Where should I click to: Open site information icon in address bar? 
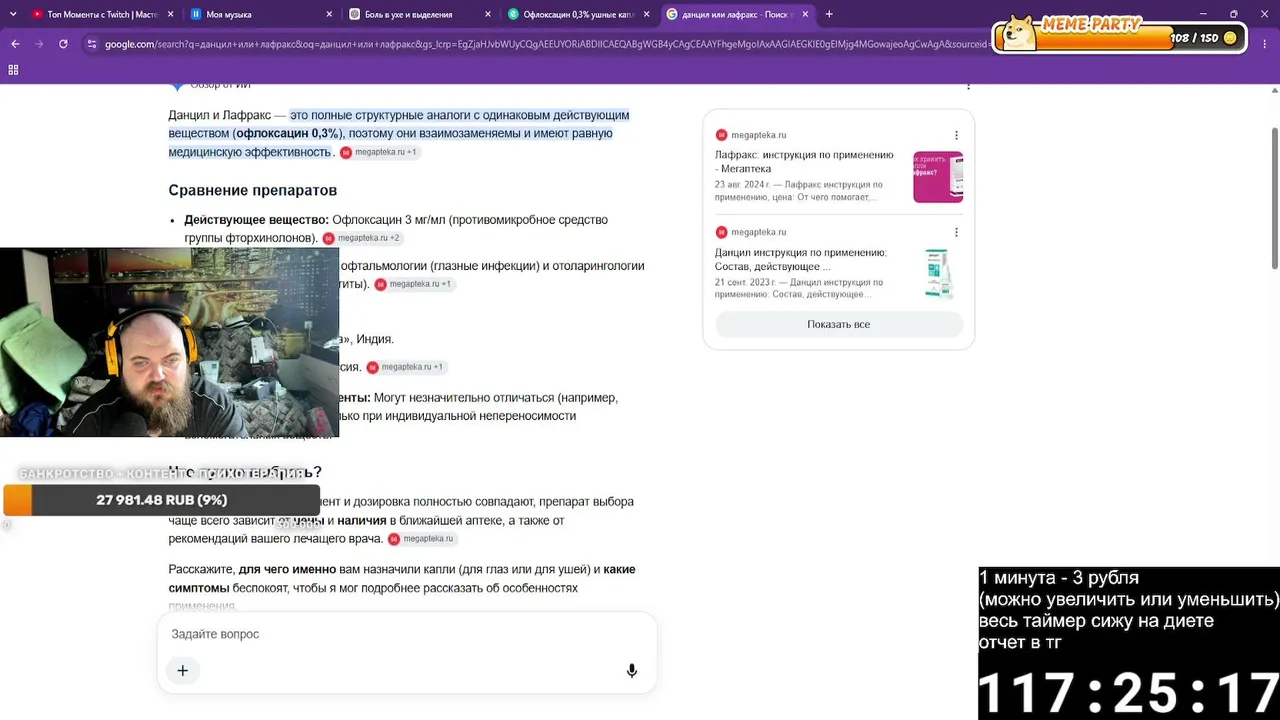click(92, 44)
